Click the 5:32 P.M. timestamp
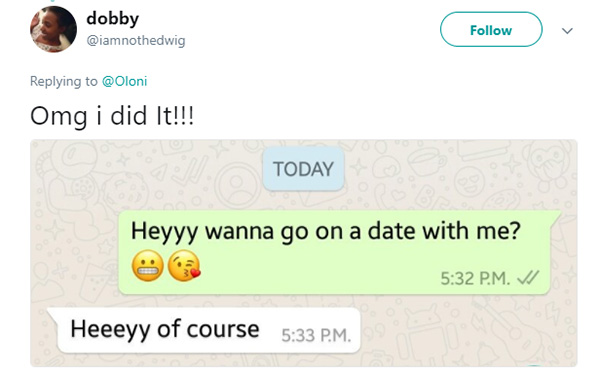Viewport: 600px width, 373px height. [475, 279]
